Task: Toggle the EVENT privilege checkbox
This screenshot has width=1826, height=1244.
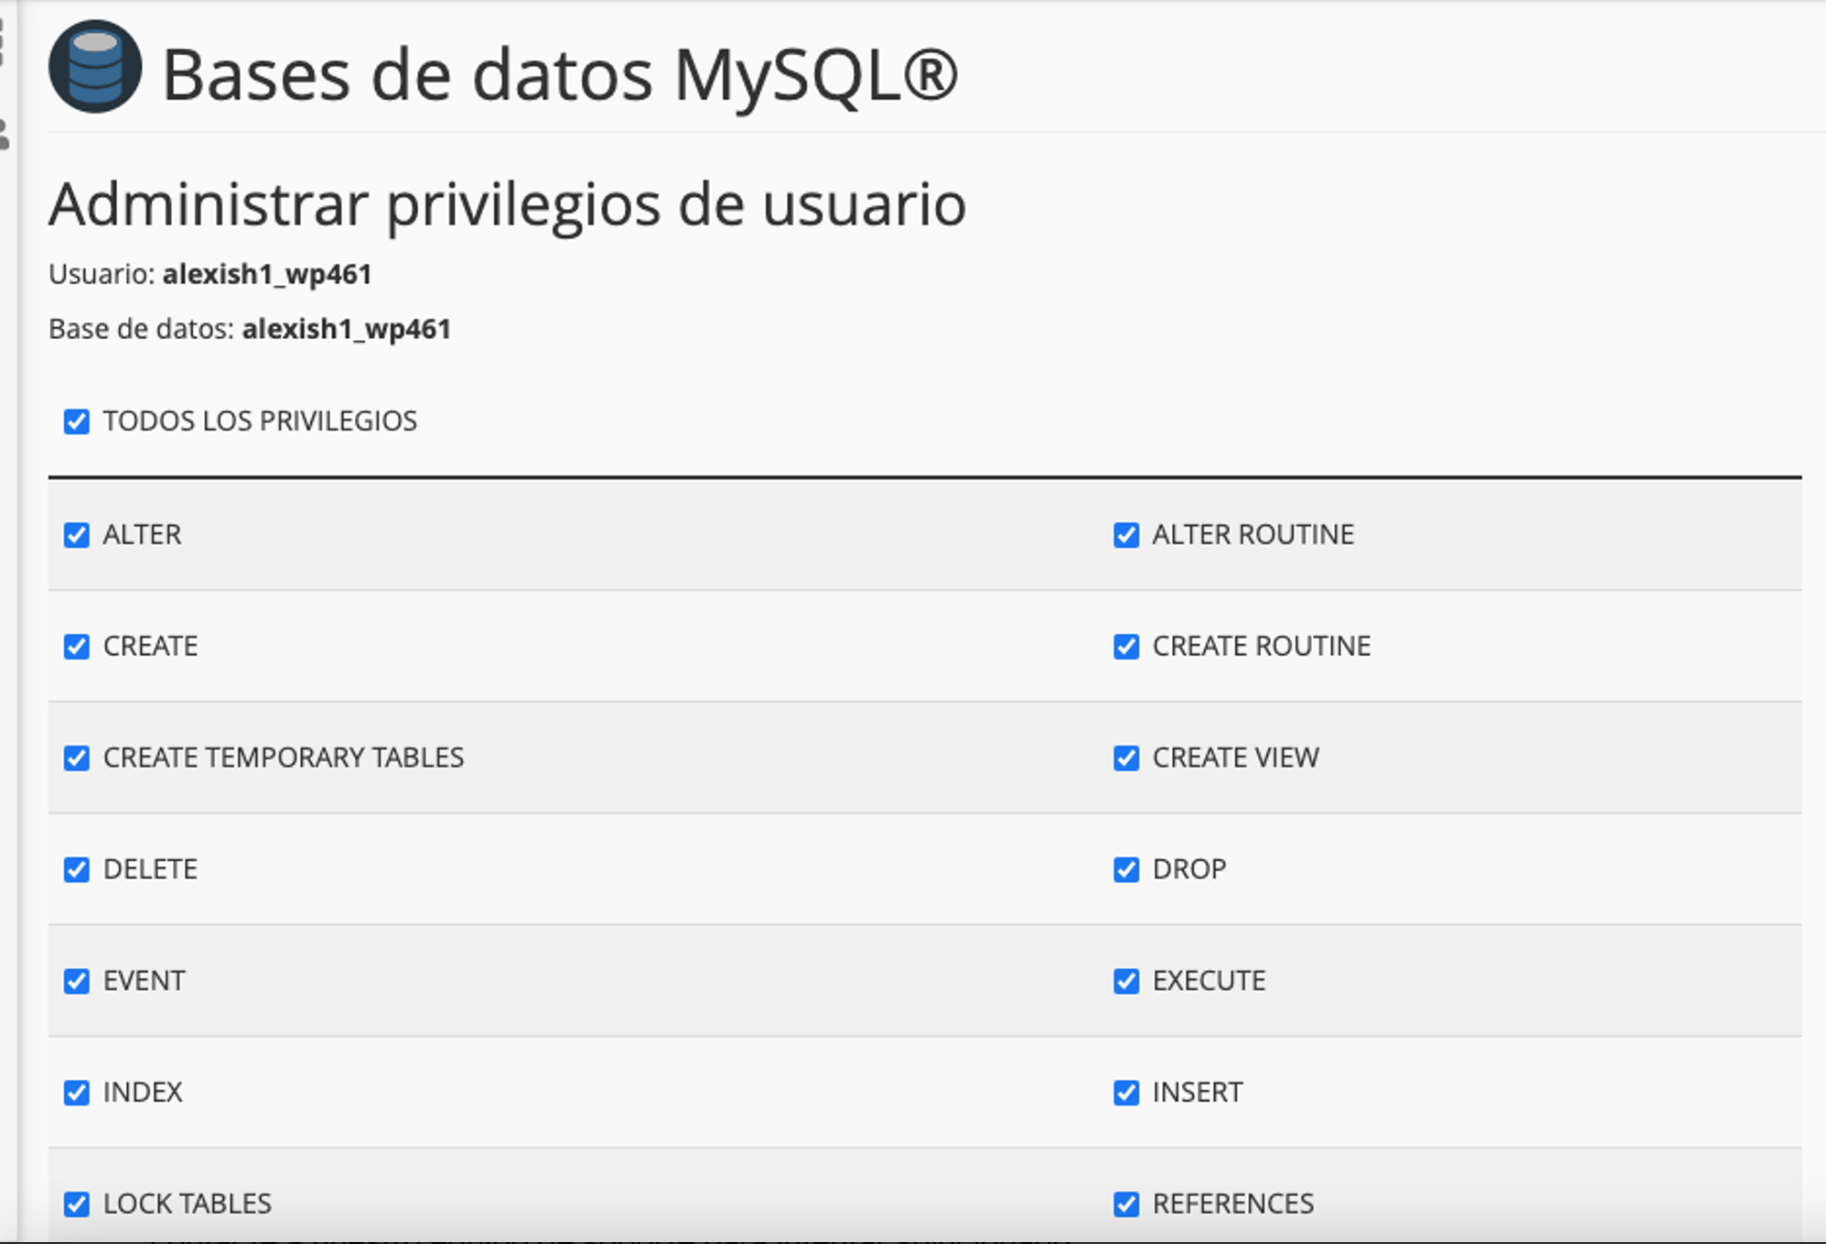Action: point(77,981)
